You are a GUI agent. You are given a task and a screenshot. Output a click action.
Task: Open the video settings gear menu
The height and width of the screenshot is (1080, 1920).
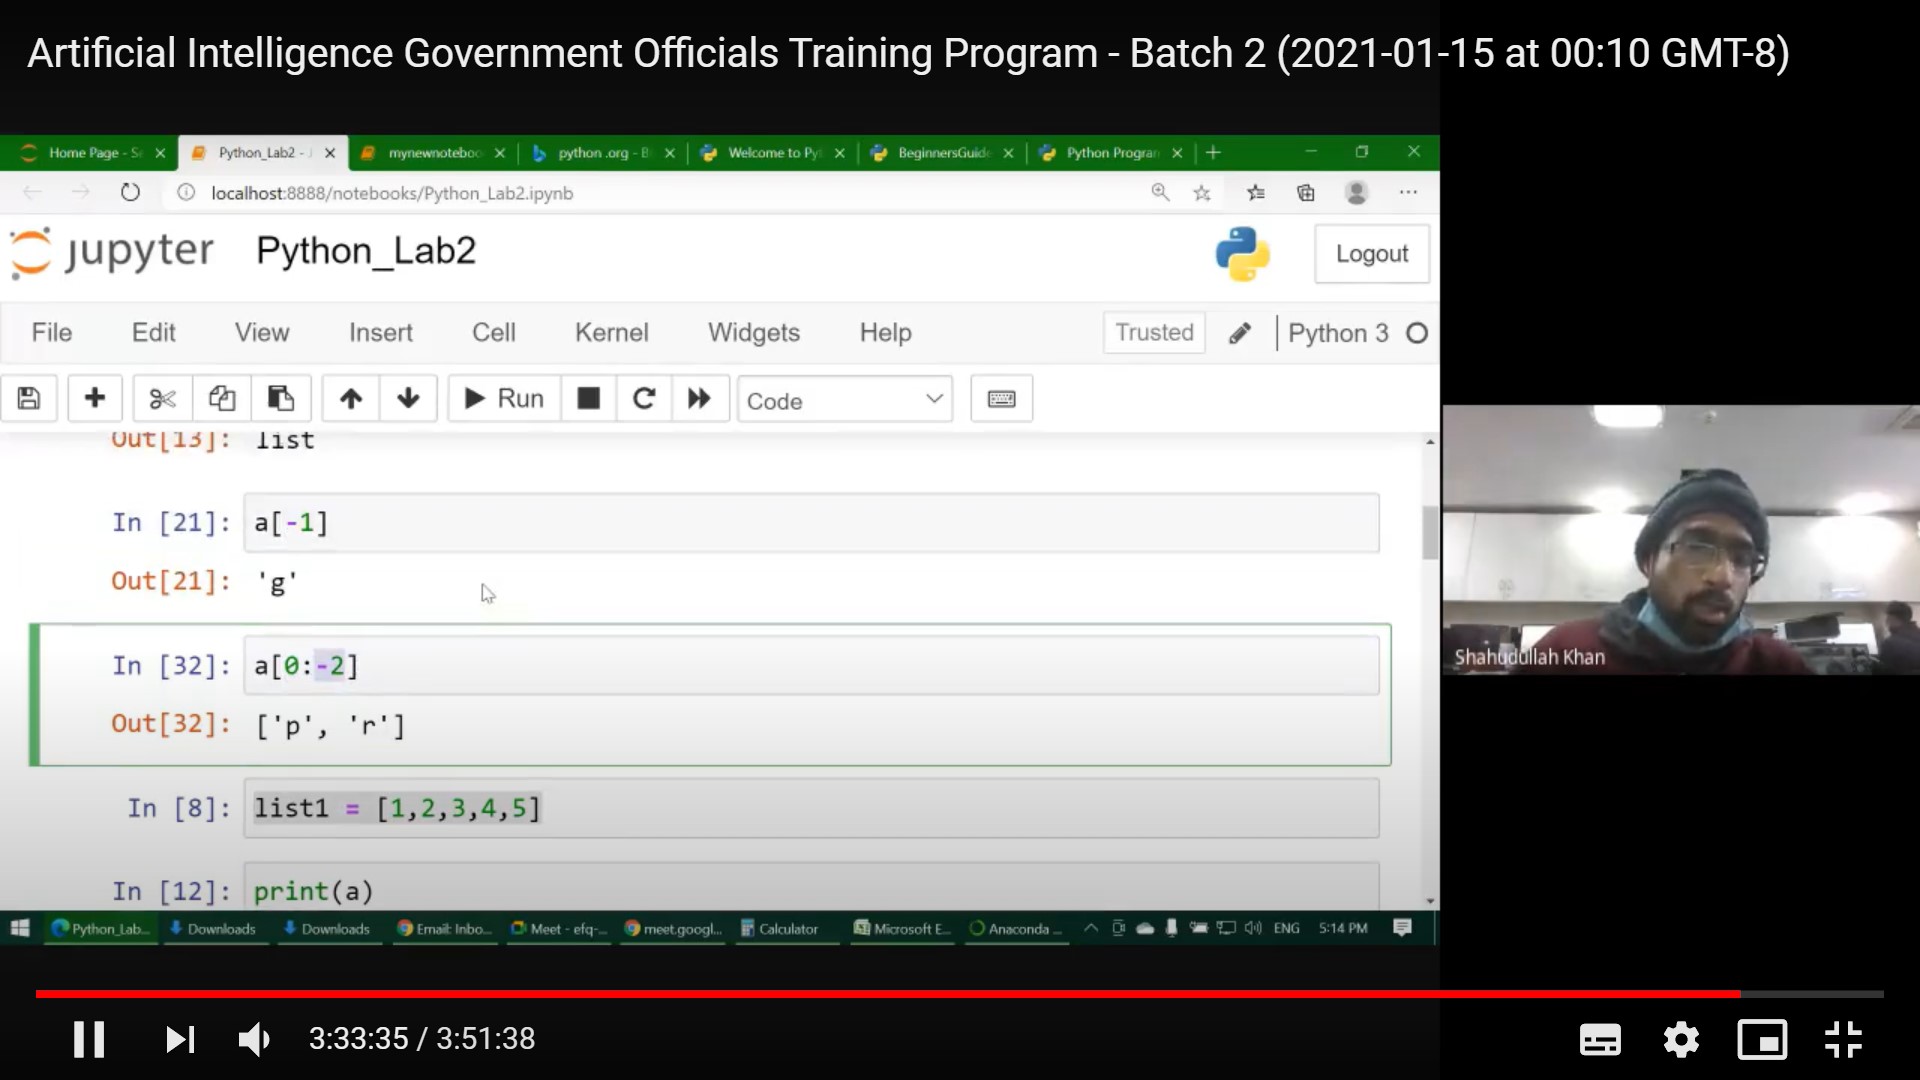pos(1681,1040)
